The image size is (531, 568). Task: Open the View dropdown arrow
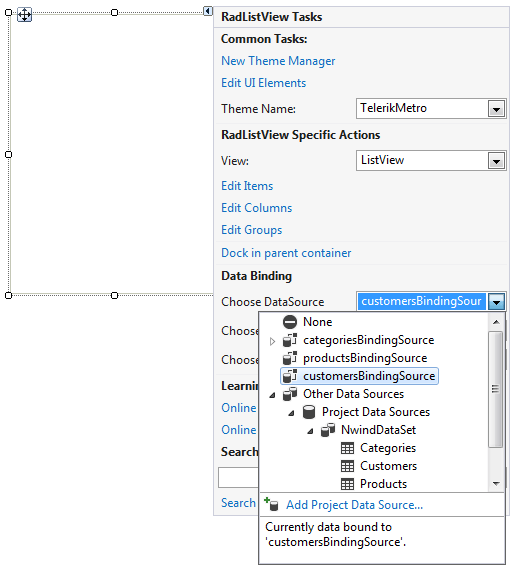[x=496, y=161]
